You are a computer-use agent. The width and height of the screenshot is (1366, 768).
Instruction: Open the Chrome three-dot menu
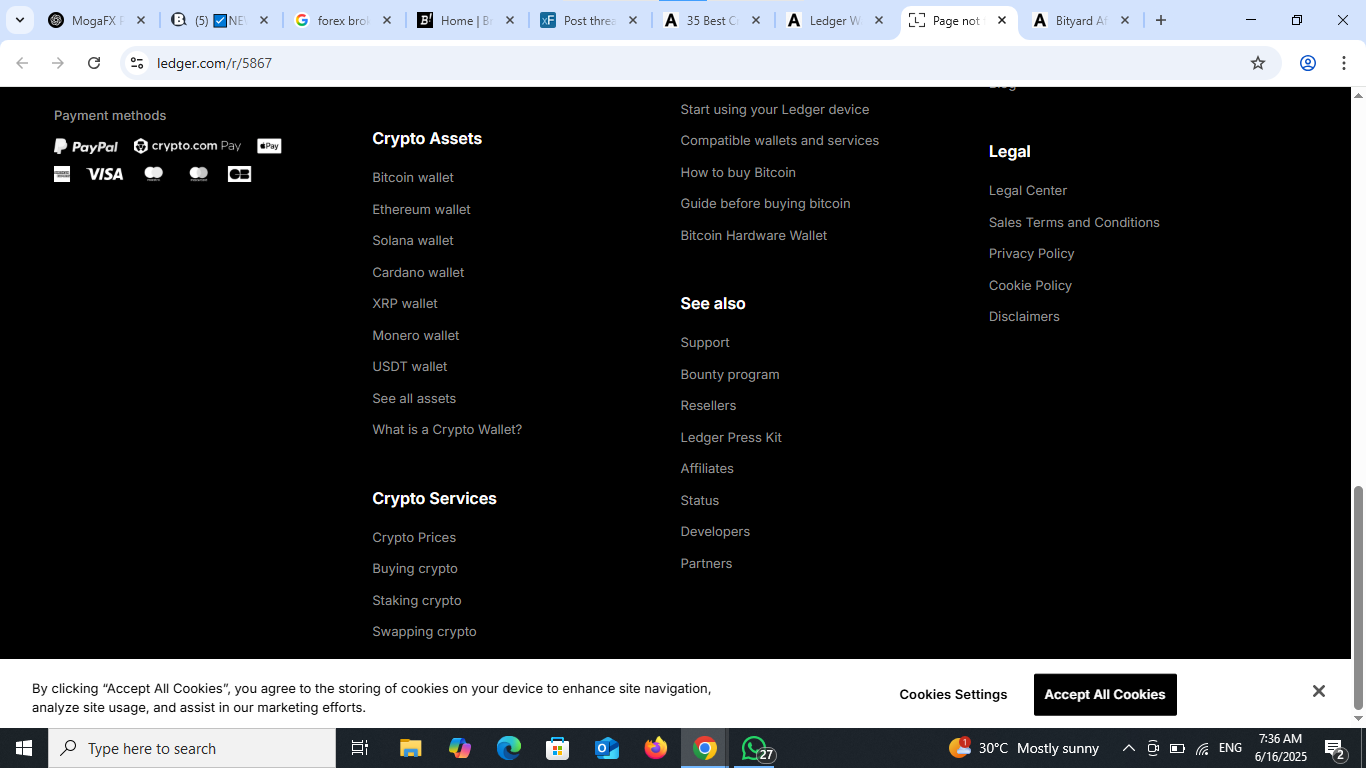(x=1344, y=63)
